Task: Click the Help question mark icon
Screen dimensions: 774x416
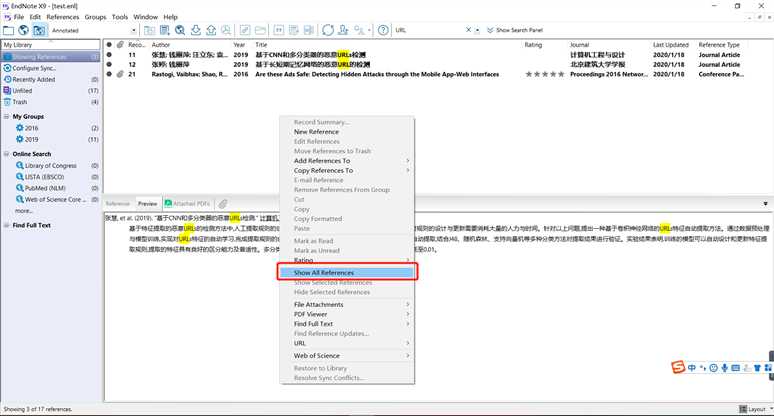Action: pos(383,31)
